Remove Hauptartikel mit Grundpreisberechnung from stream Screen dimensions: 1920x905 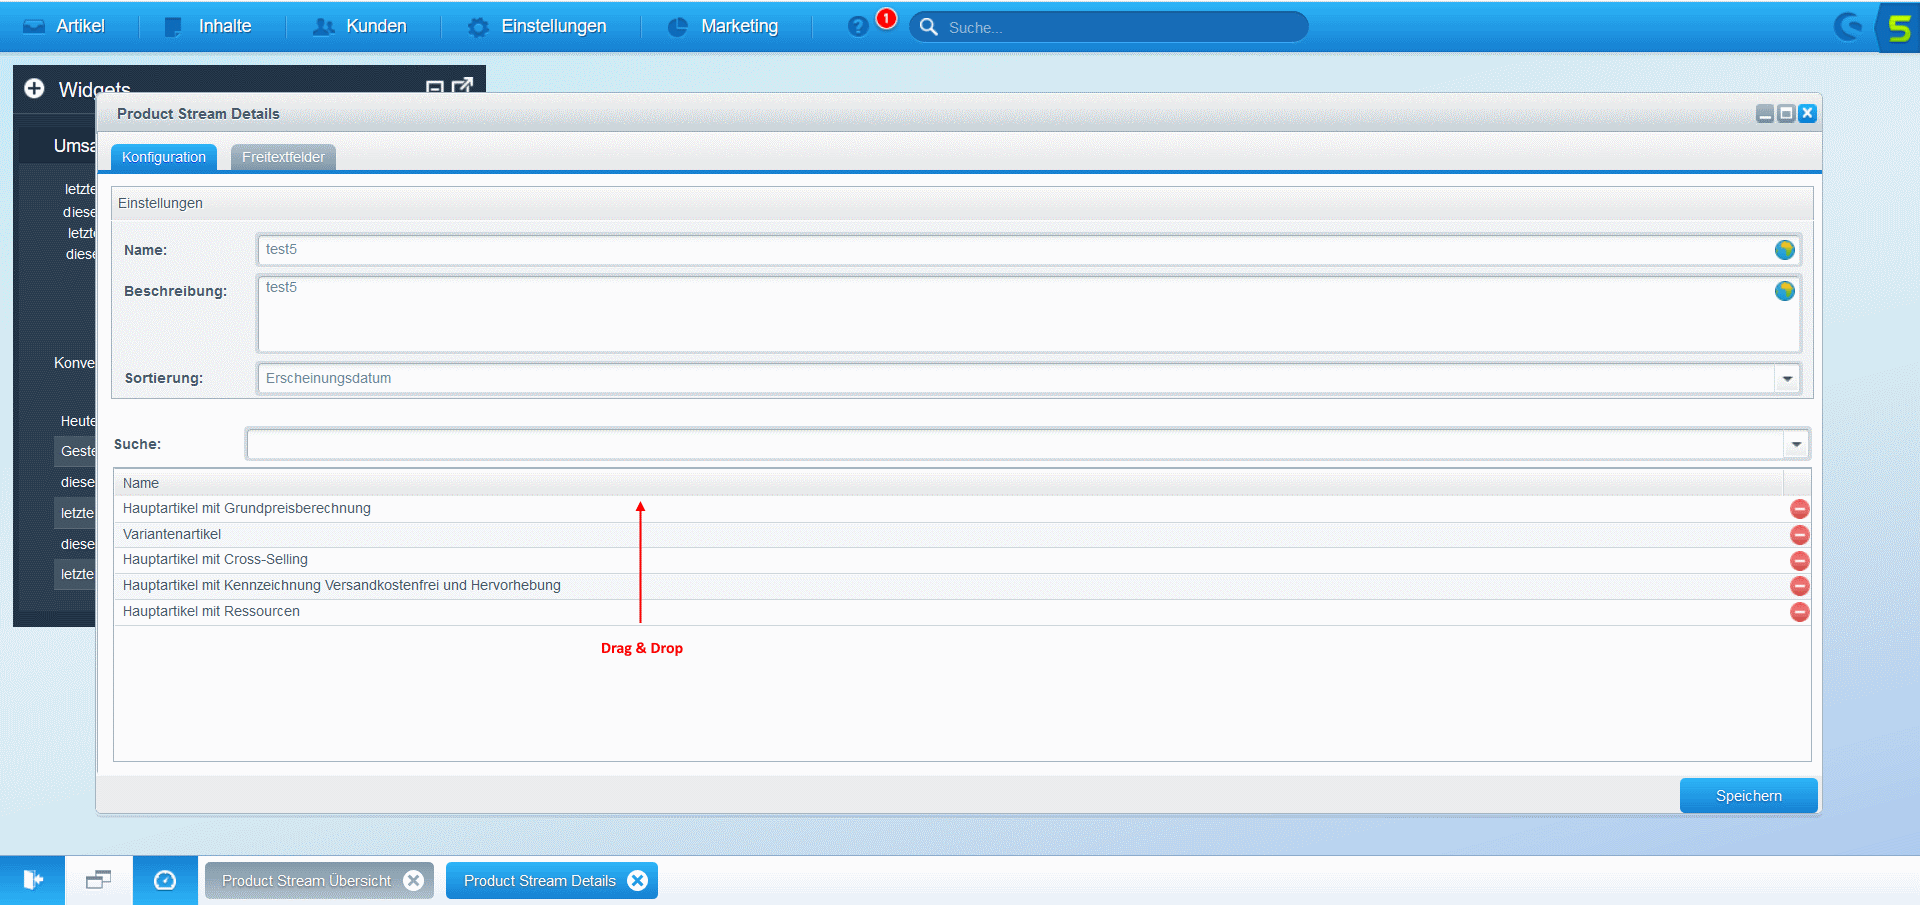coord(1799,509)
